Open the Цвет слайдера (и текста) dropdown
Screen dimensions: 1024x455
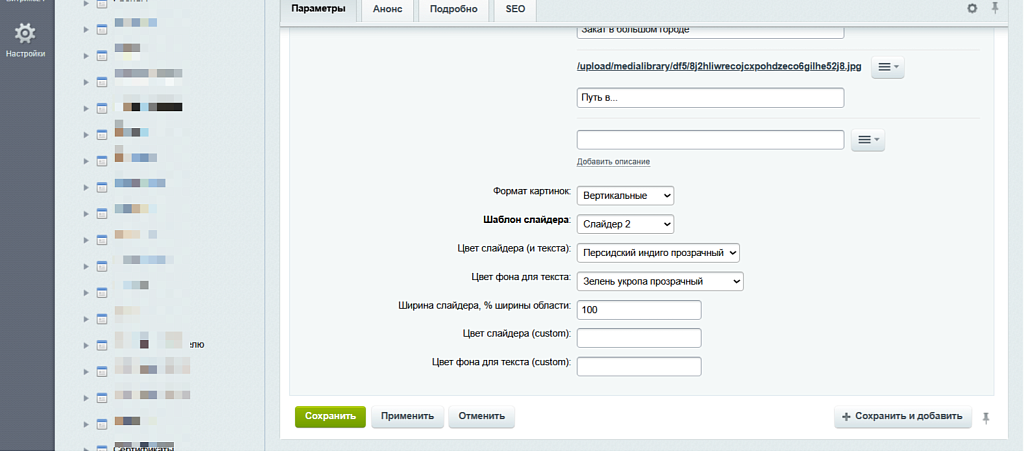click(657, 253)
